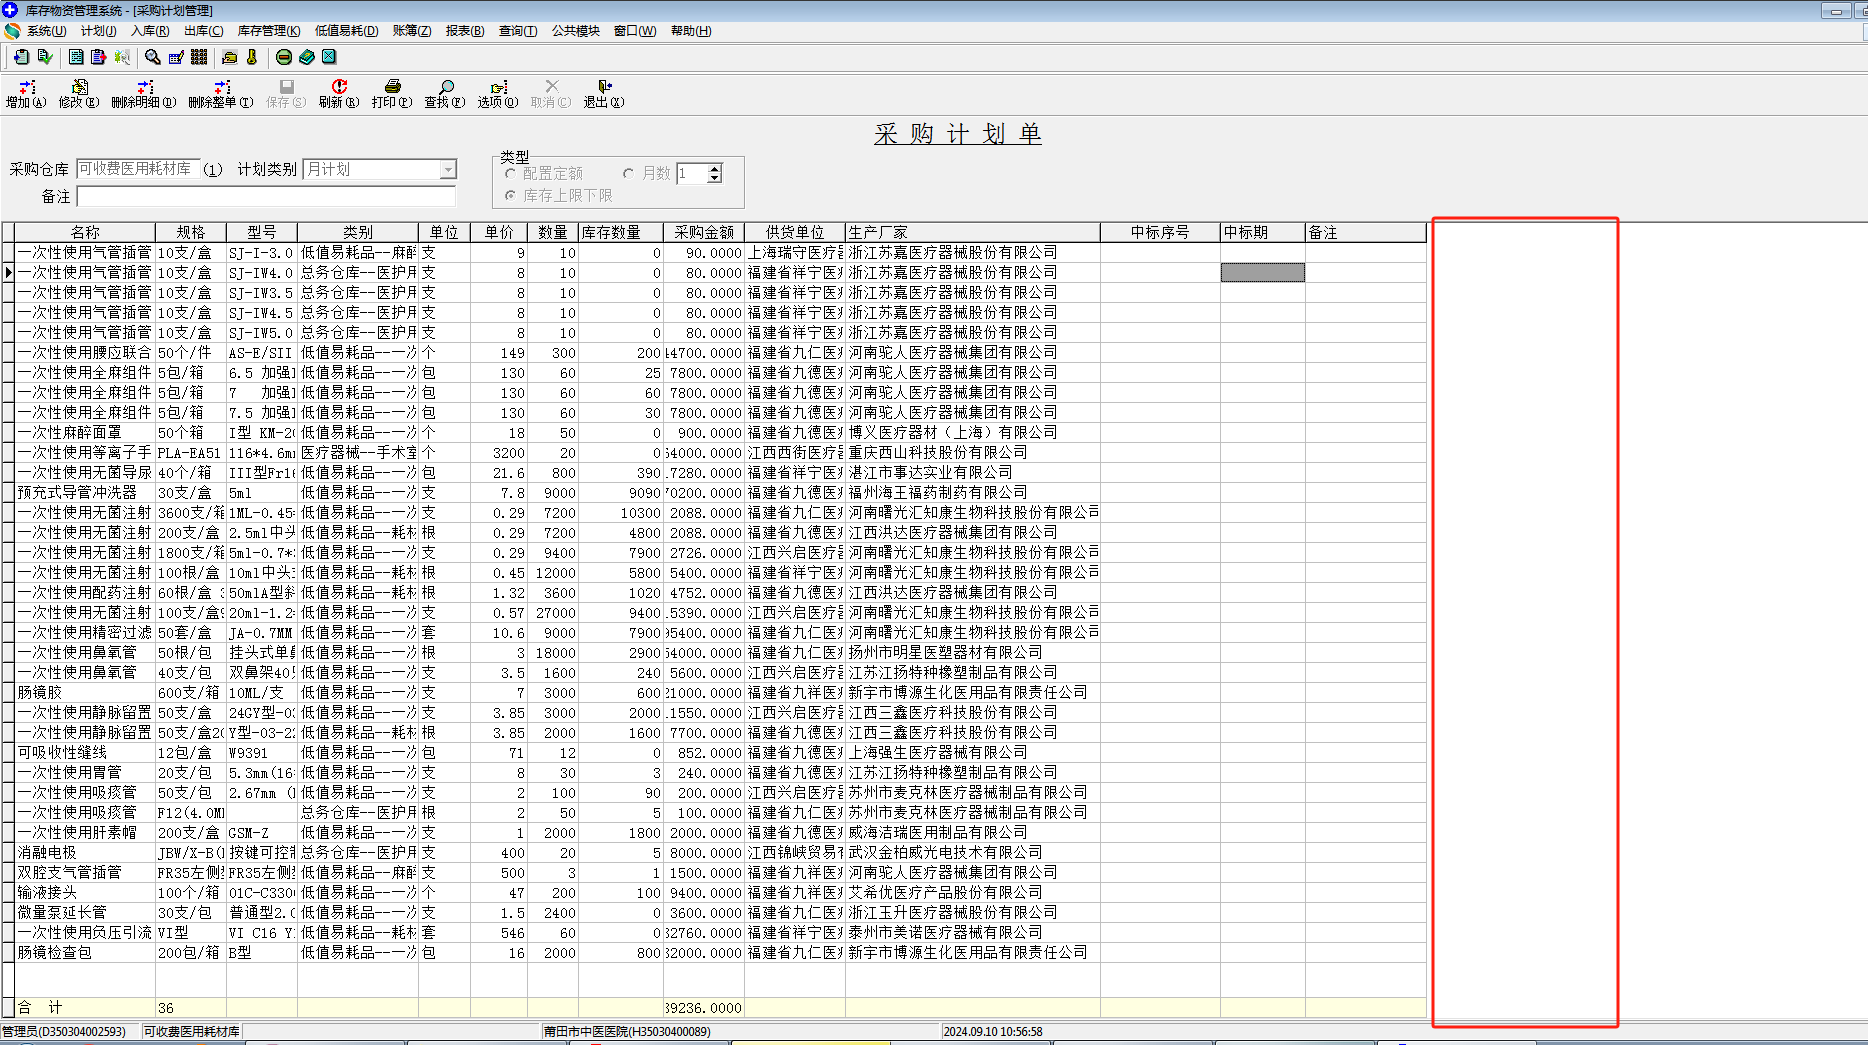Open the 计划(J) menu
Viewport: 1868px width, 1045px height.
99,31
